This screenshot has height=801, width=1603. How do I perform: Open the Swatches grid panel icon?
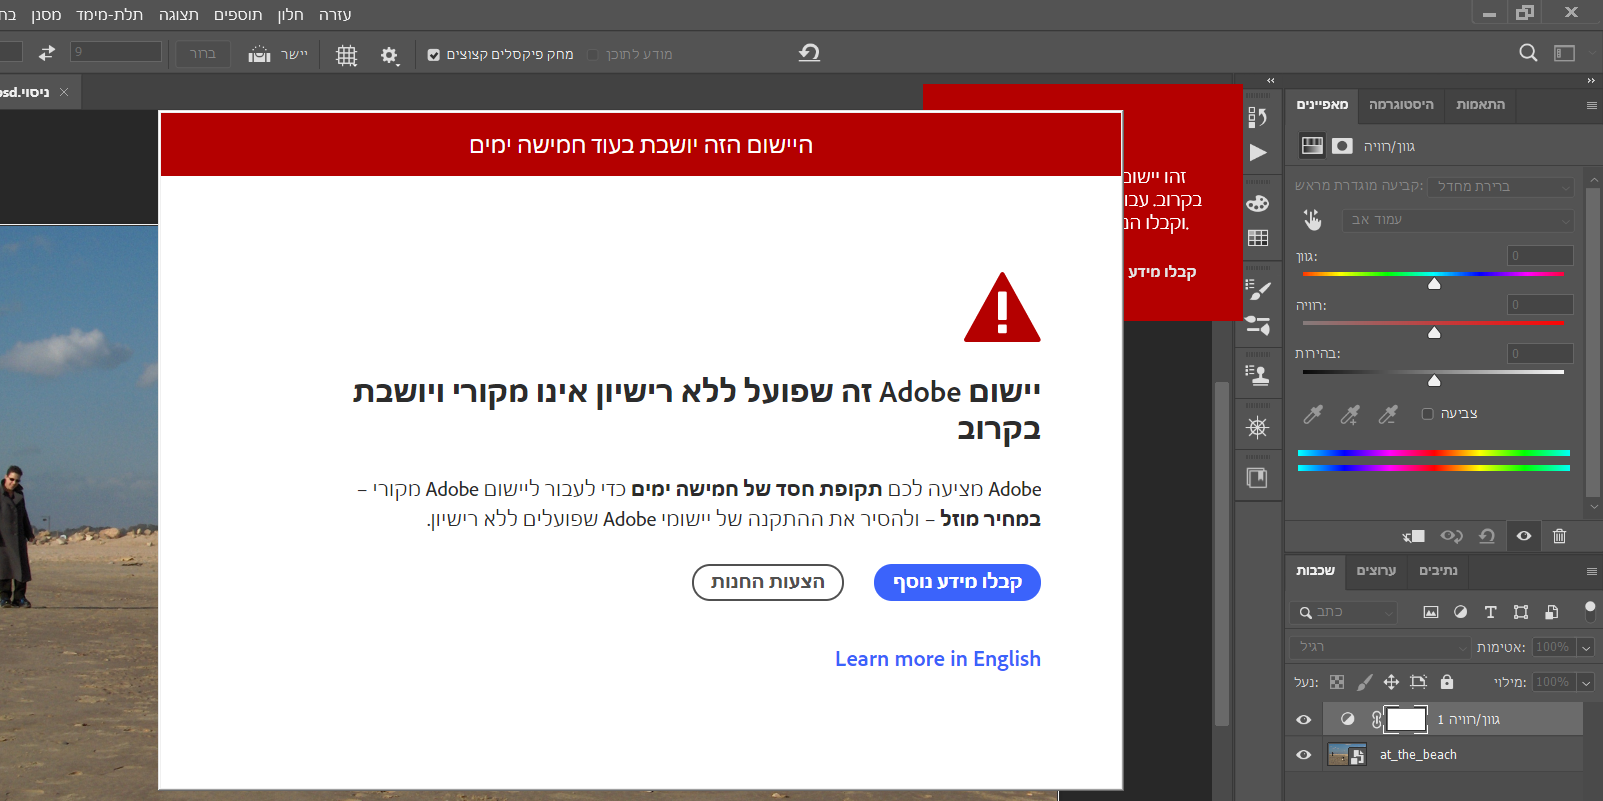(x=1258, y=238)
